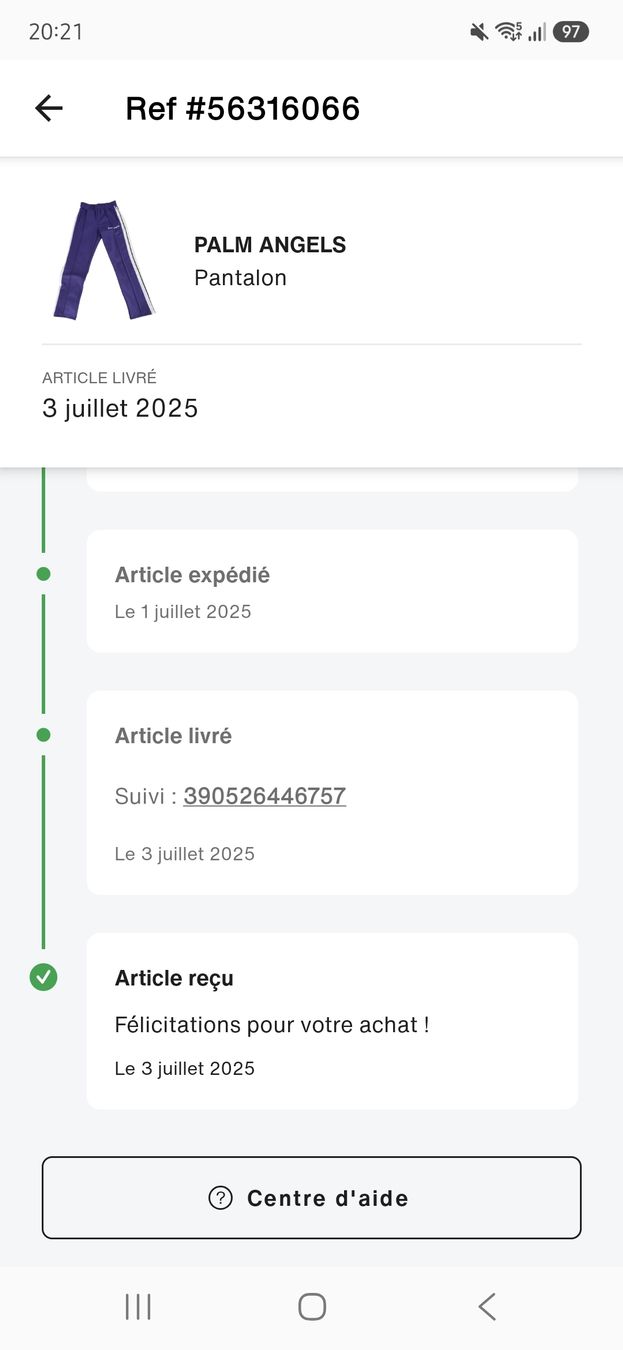
Task: Tap the help question mark icon
Action: point(220,1198)
